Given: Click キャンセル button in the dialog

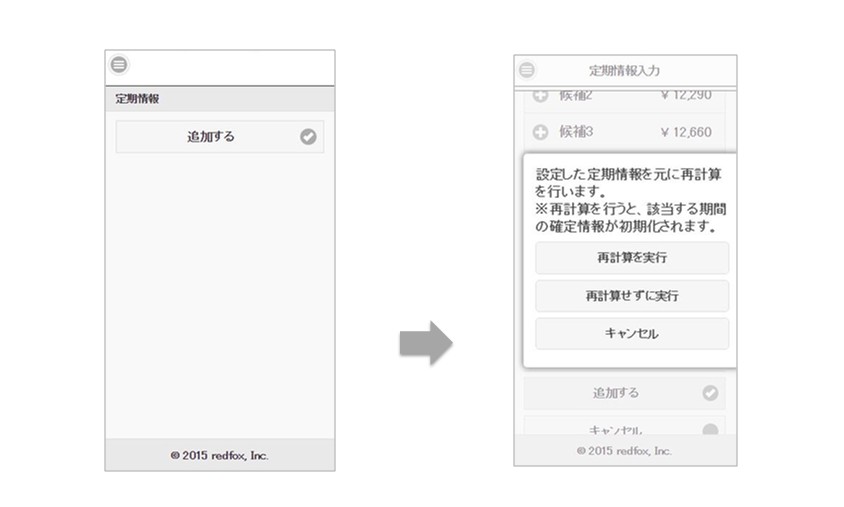Looking at the screenshot, I should click(x=632, y=334).
